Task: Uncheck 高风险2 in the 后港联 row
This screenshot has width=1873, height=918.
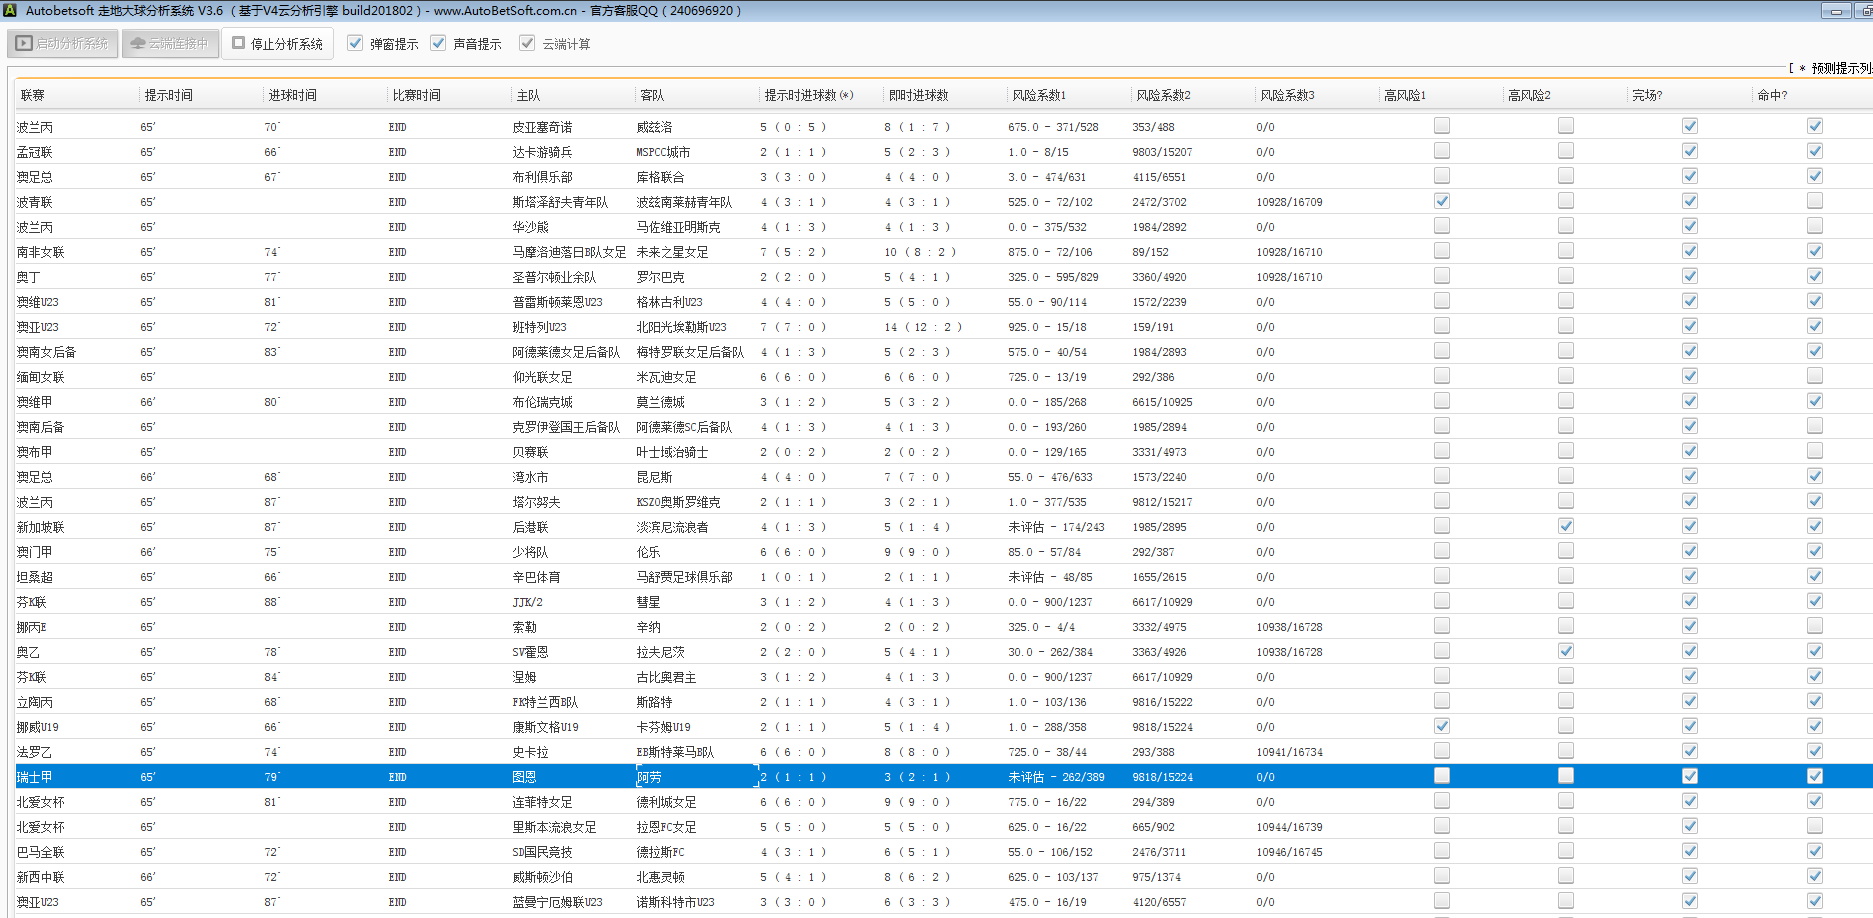Action: (1565, 526)
